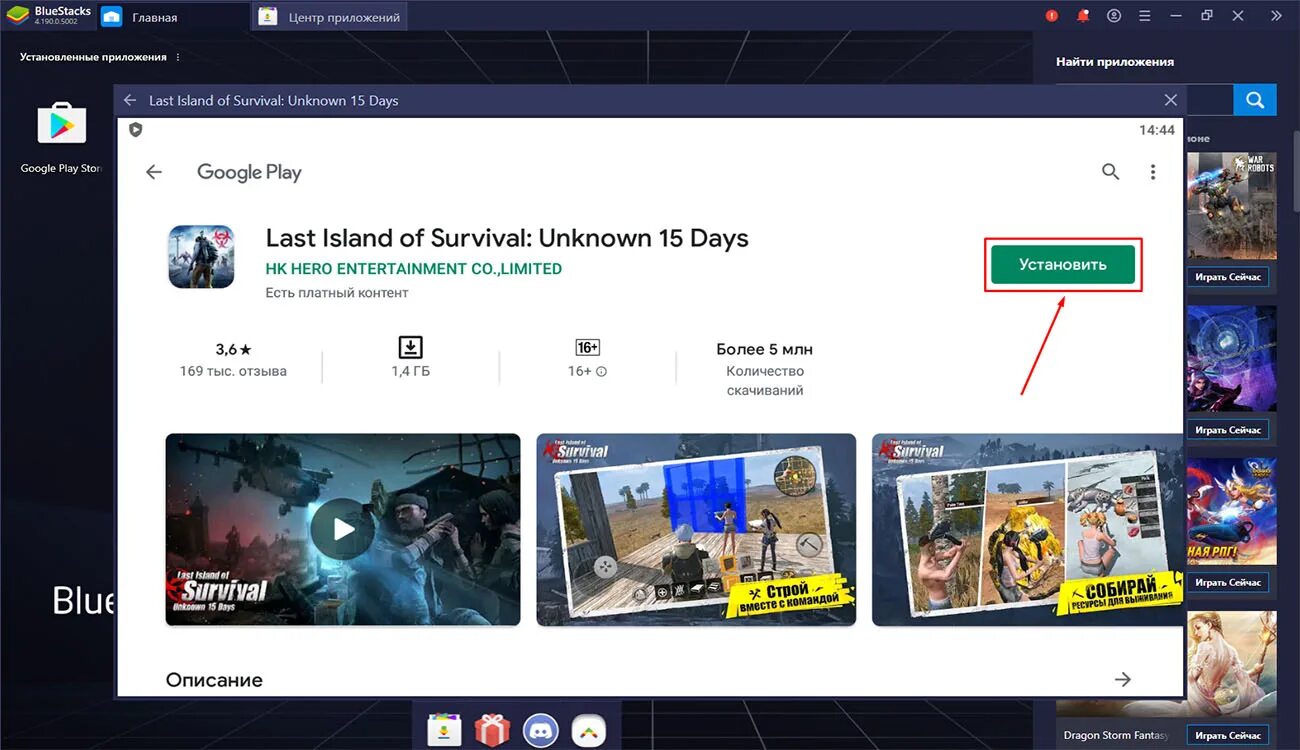Open the BlueStacks arrow-logo dock icon
The height and width of the screenshot is (750, 1300).
click(x=589, y=731)
